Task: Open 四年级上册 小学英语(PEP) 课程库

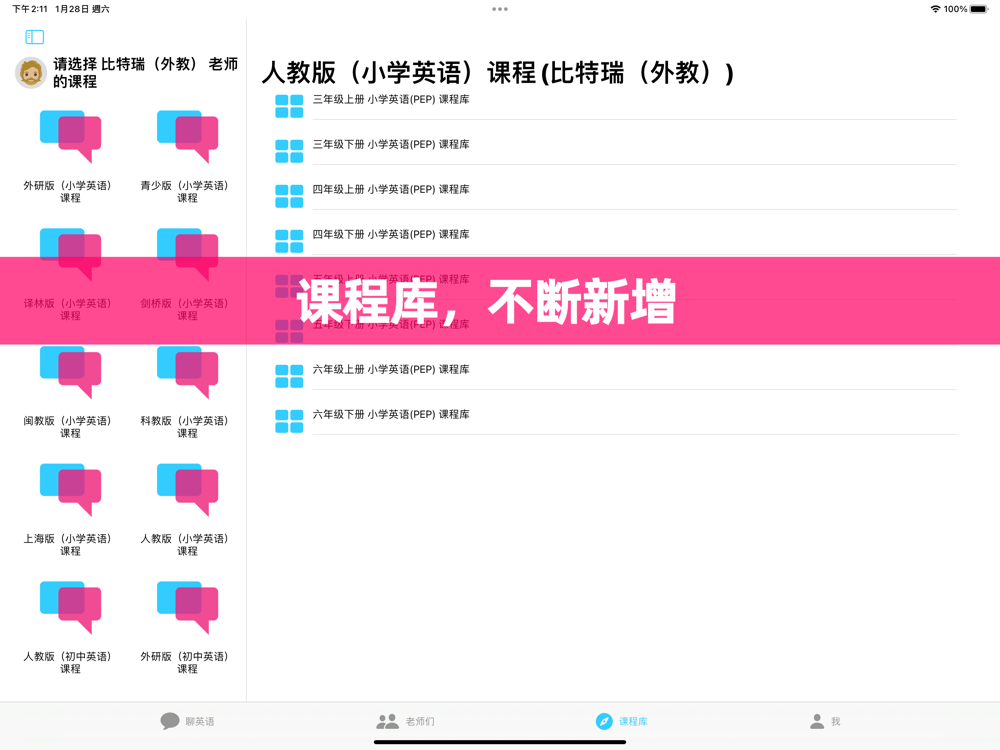Action: tap(391, 189)
